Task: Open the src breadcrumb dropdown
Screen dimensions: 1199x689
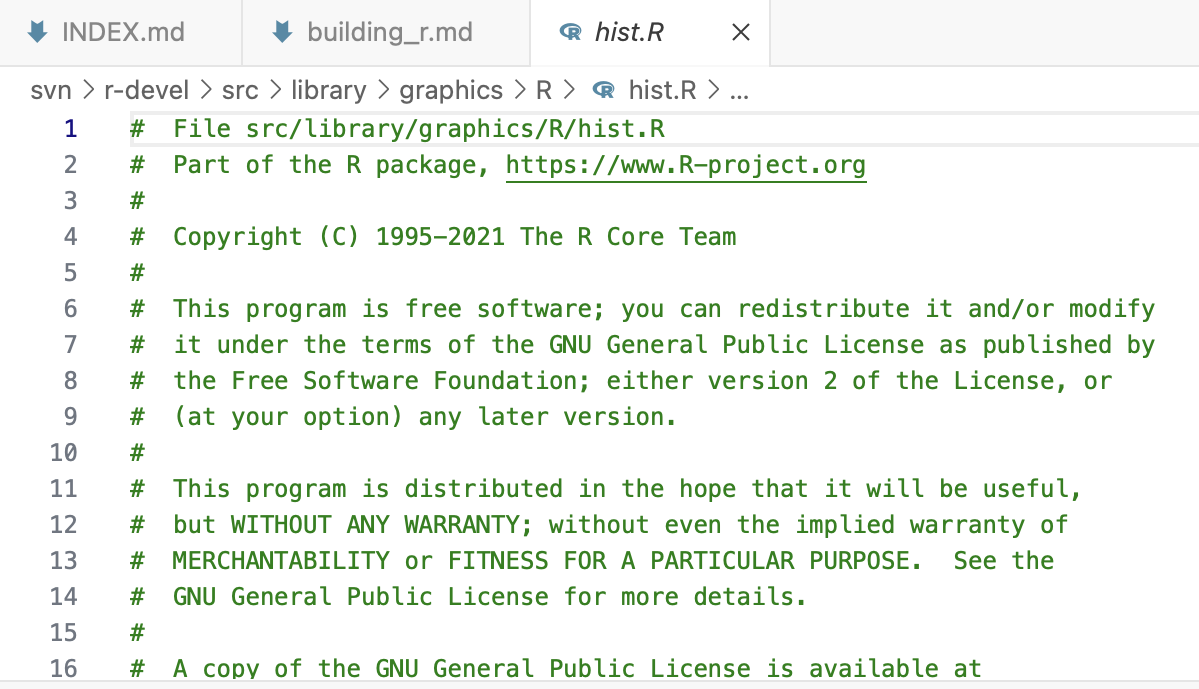Action: click(240, 91)
